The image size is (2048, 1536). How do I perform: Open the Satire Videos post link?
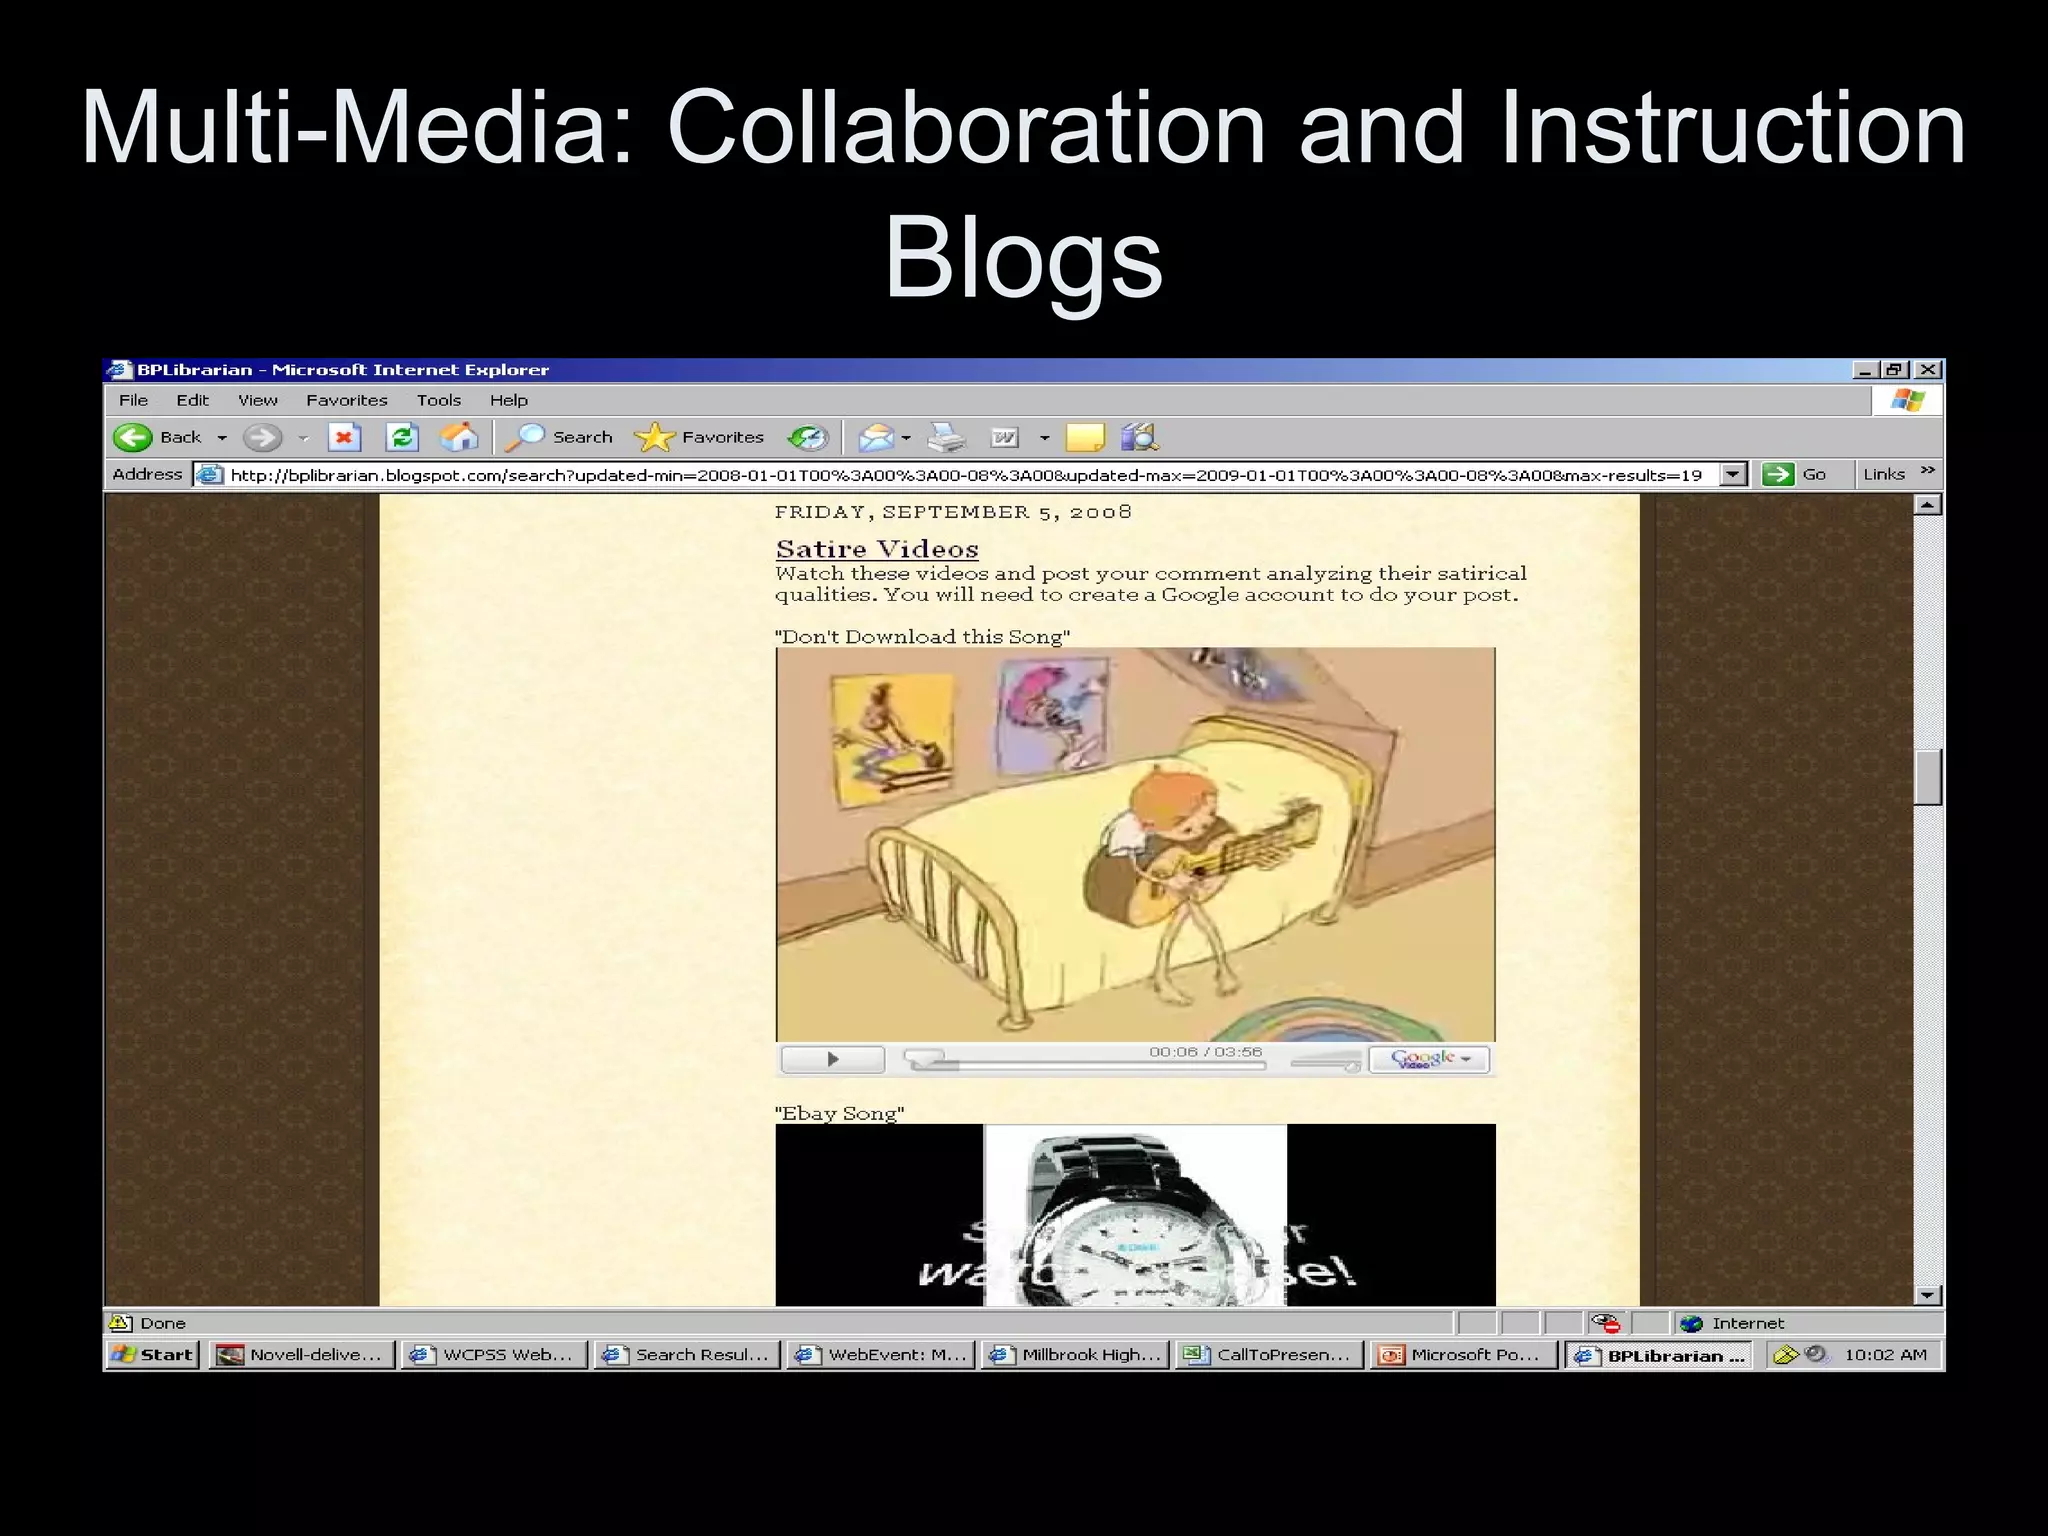pos(877,549)
